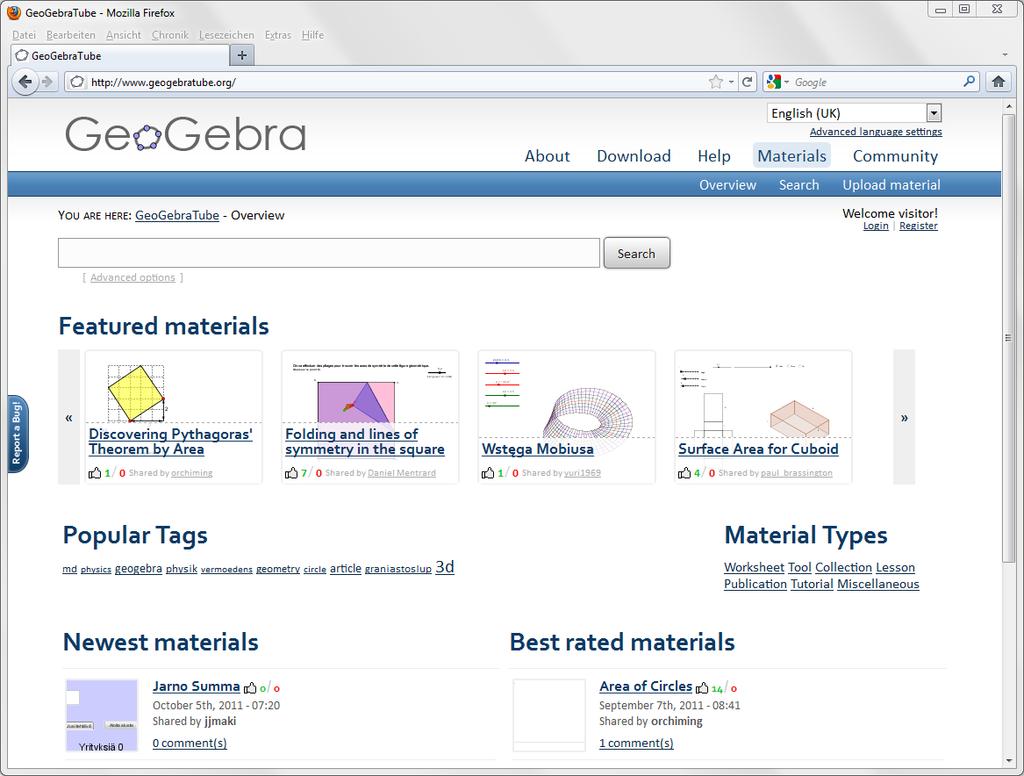Screen dimensions: 1024x776
Task: Click thumbs-up icon next to Area of Circles
Action: 702,687
